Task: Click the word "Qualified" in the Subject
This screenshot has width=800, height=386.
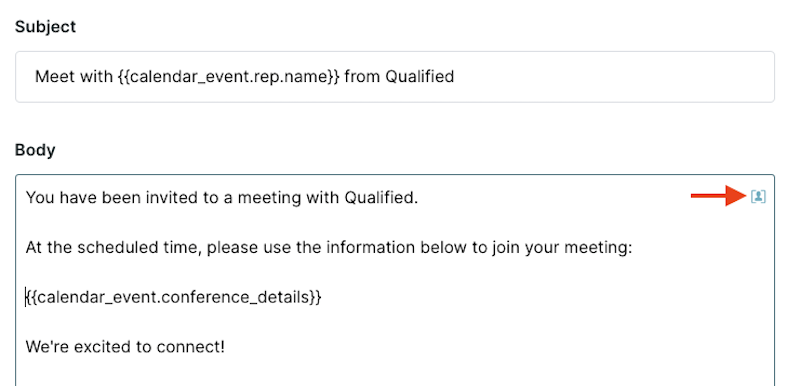Action: pyautogui.click(x=419, y=76)
